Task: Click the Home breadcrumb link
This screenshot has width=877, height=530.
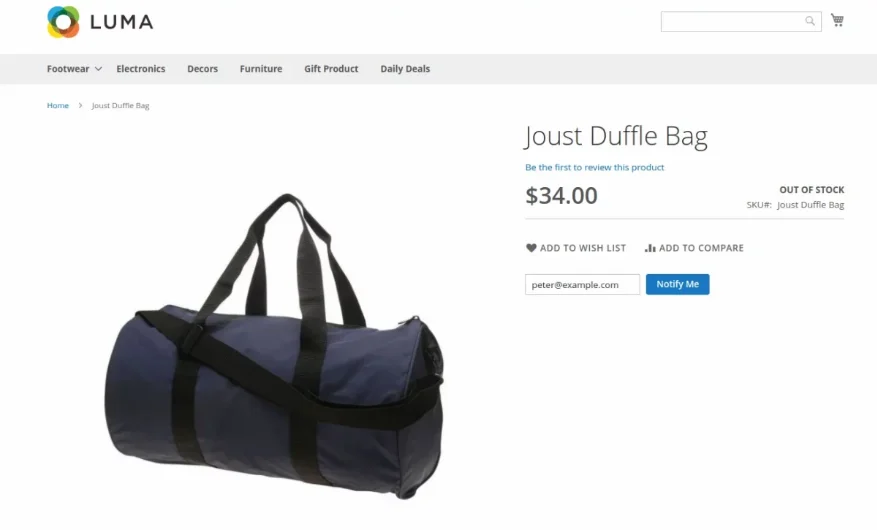Action: click(58, 105)
